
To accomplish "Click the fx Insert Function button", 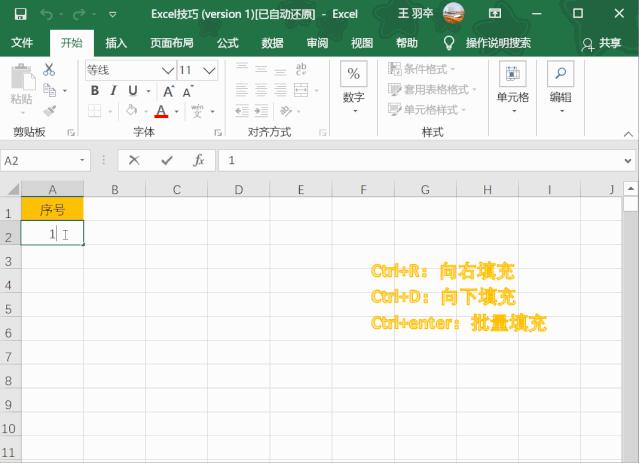I will pos(198,160).
